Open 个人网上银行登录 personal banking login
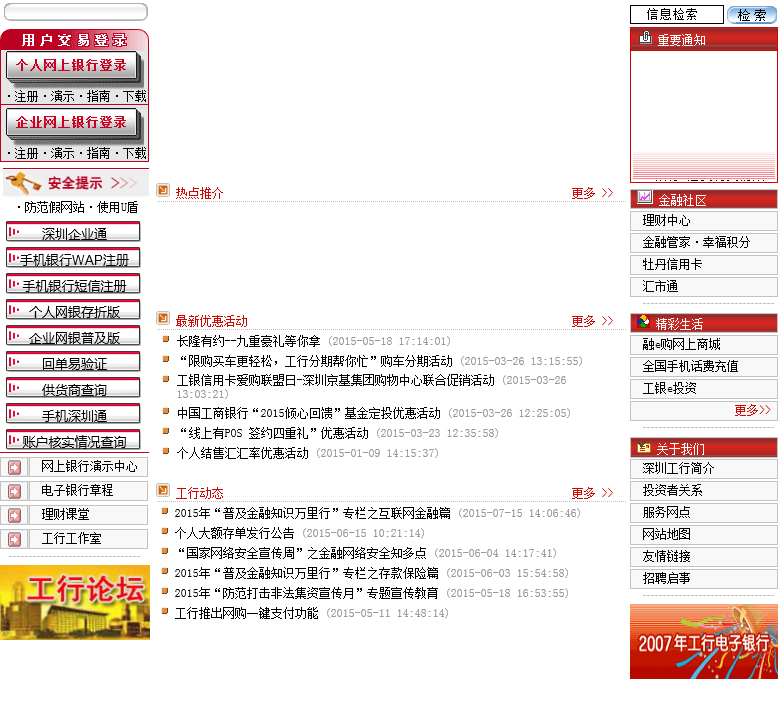778x707 pixels. tap(71, 65)
